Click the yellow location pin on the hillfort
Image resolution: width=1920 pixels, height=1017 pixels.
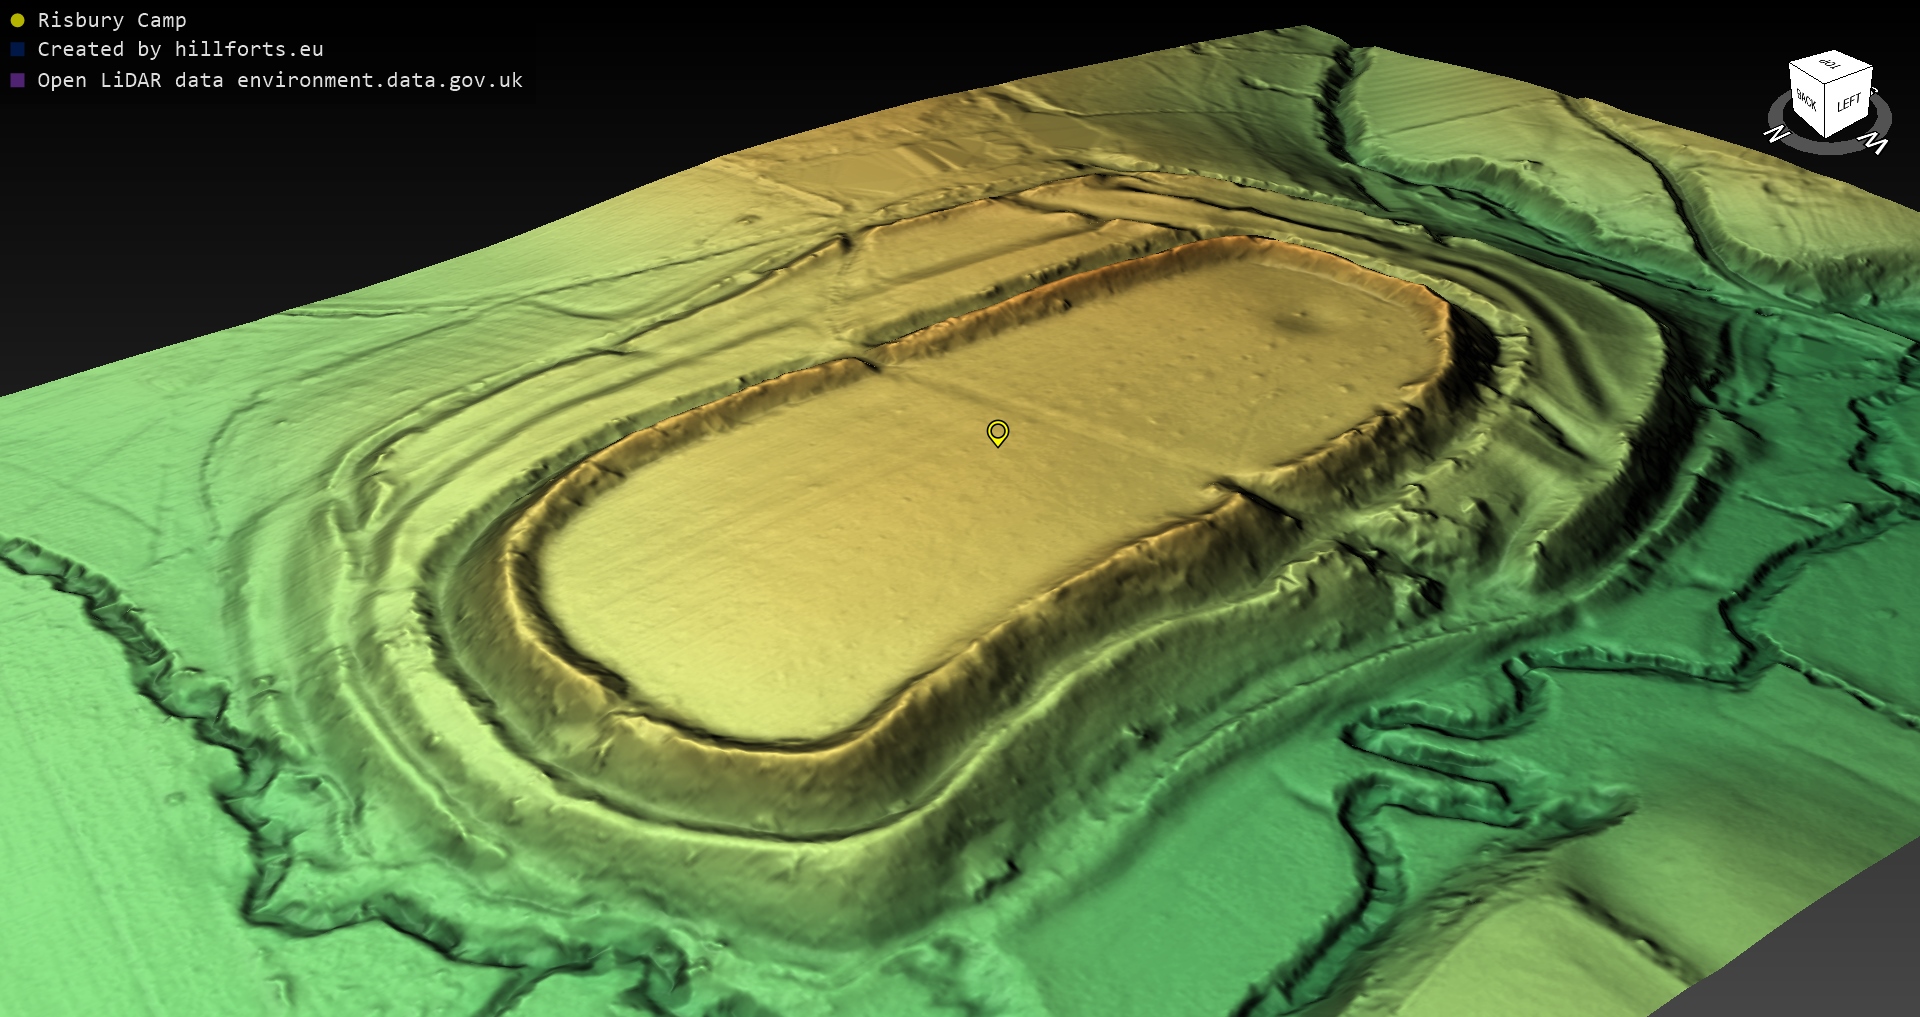997,432
